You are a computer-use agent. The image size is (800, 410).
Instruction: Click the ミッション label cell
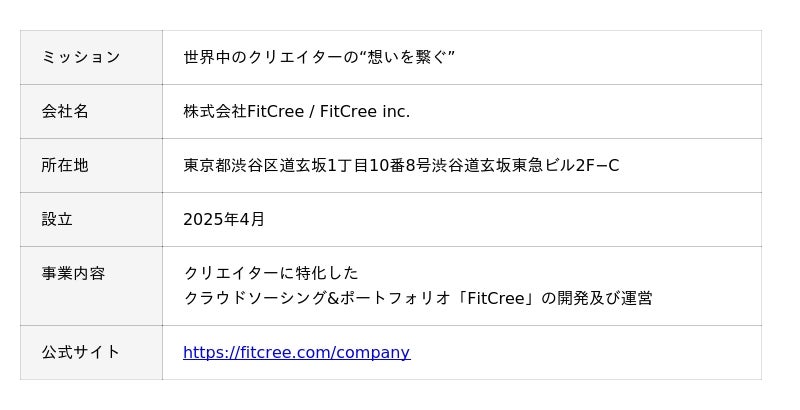click(x=81, y=57)
